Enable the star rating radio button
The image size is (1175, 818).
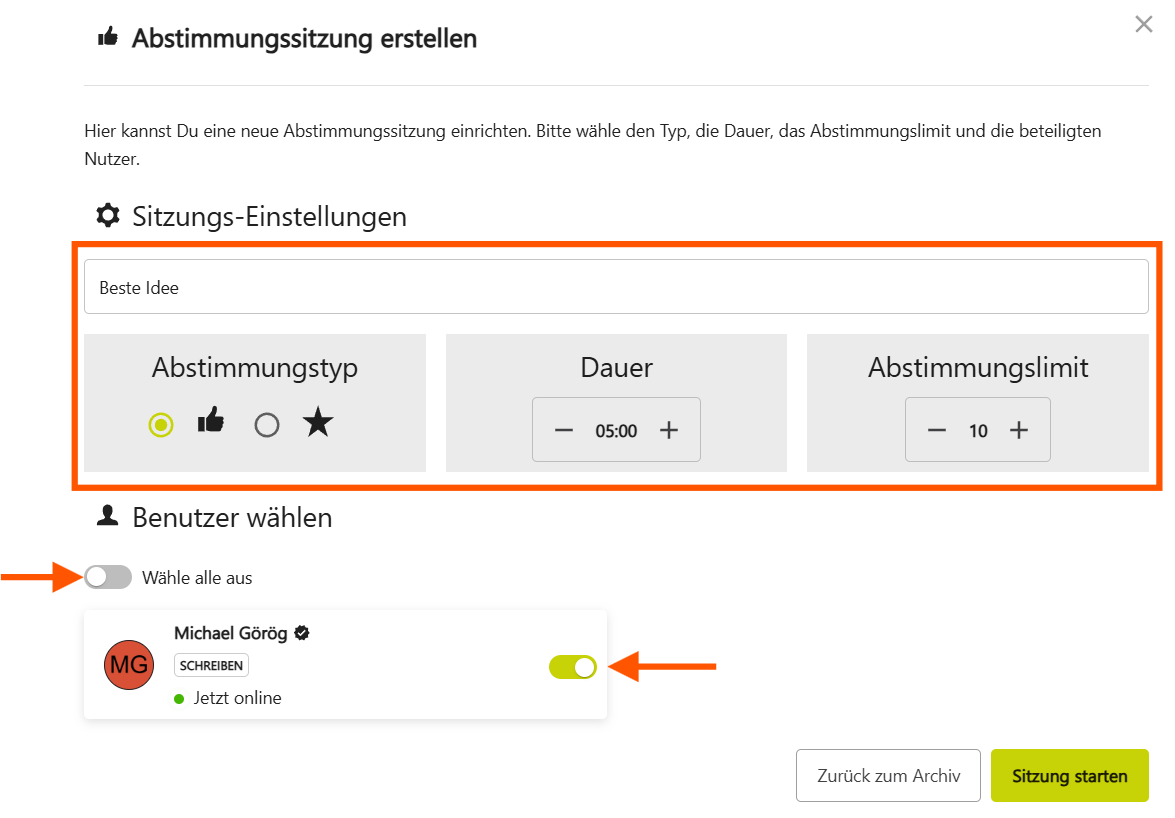266,425
